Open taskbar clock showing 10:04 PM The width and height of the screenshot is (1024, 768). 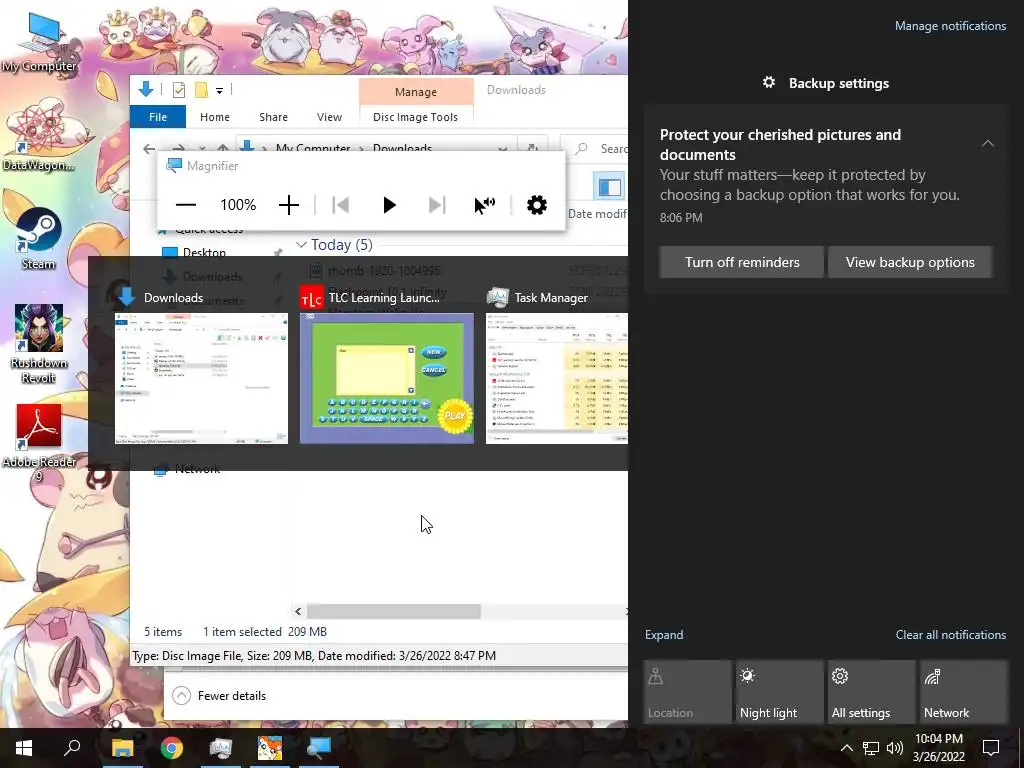[939, 748]
